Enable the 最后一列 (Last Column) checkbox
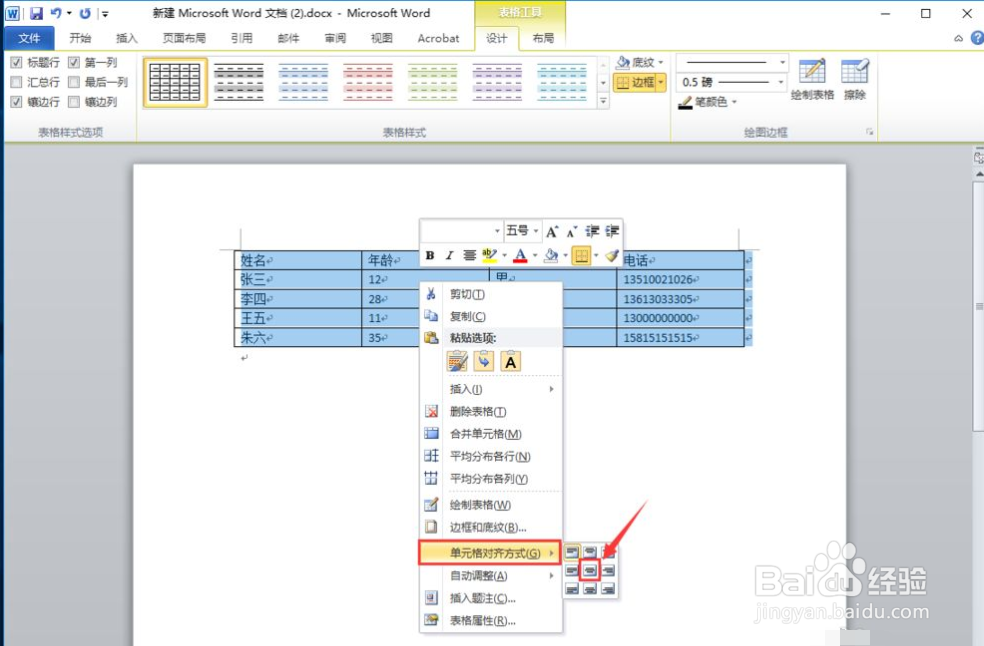This screenshot has height=646, width=984. [x=72, y=81]
